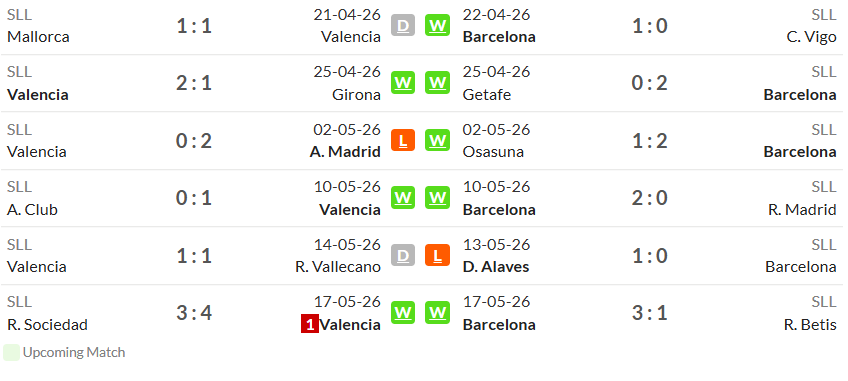Viewport: 848px width, 381px height.
Task: Click the green W badge for Barcelona vs C. Vigo
Action: coord(438,25)
